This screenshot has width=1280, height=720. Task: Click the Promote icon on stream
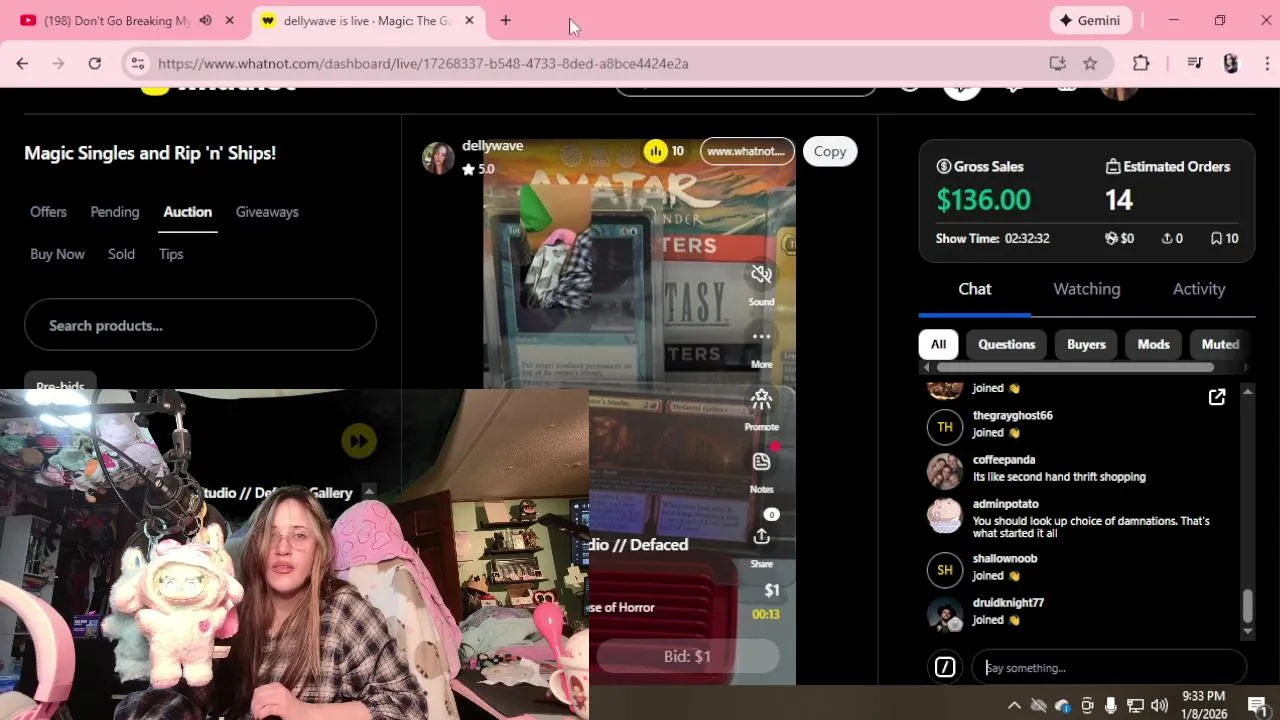761,400
